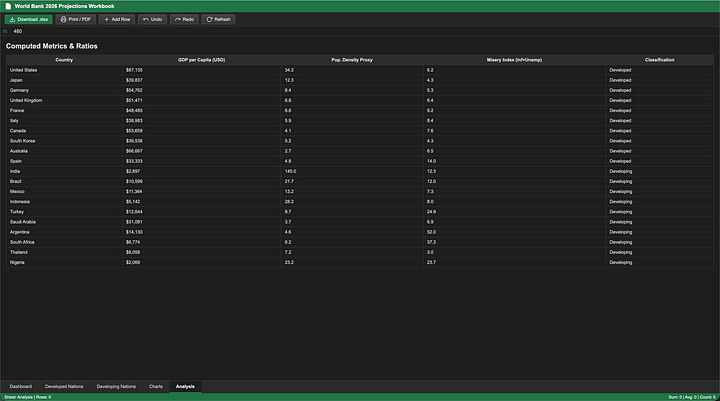
Task: Click the Misery Index column header
Action: pos(514,60)
